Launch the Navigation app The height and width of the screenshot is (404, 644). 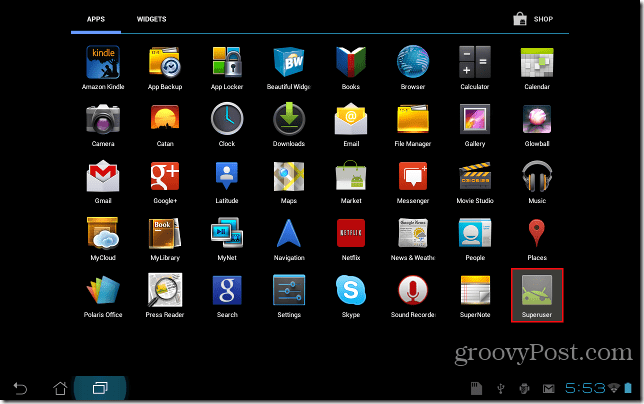point(289,239)
